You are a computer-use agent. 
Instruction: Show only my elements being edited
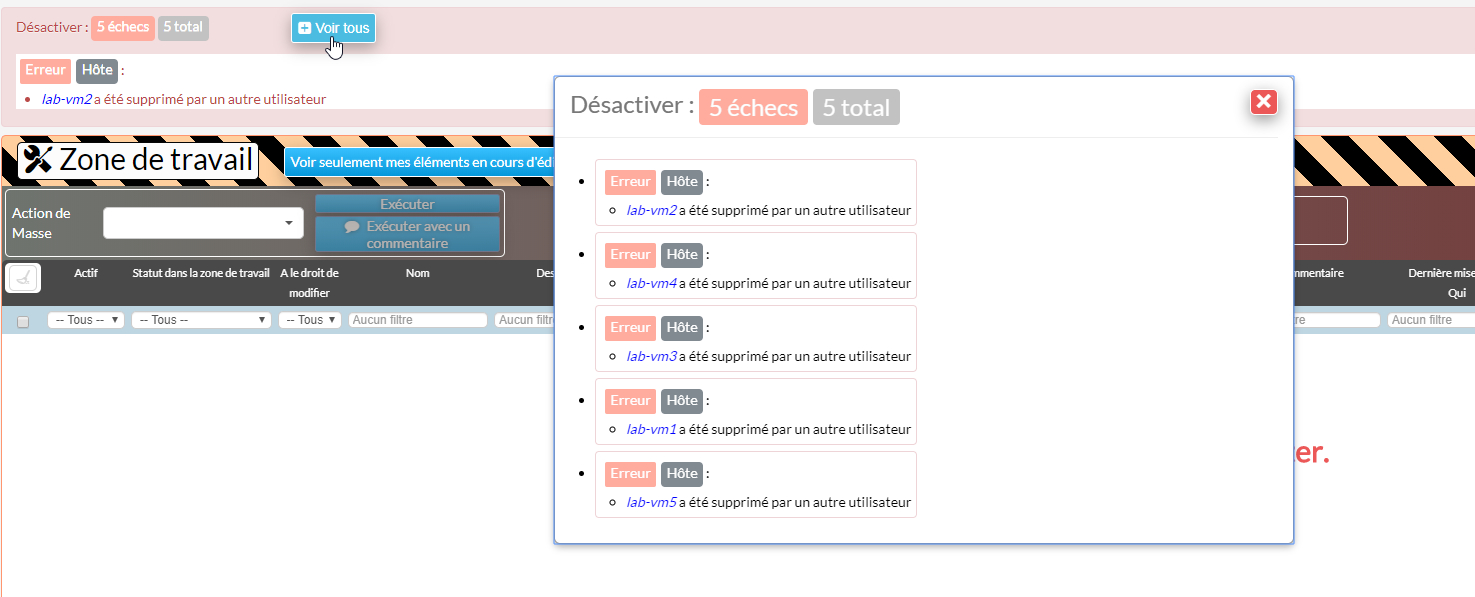(420, 162)
